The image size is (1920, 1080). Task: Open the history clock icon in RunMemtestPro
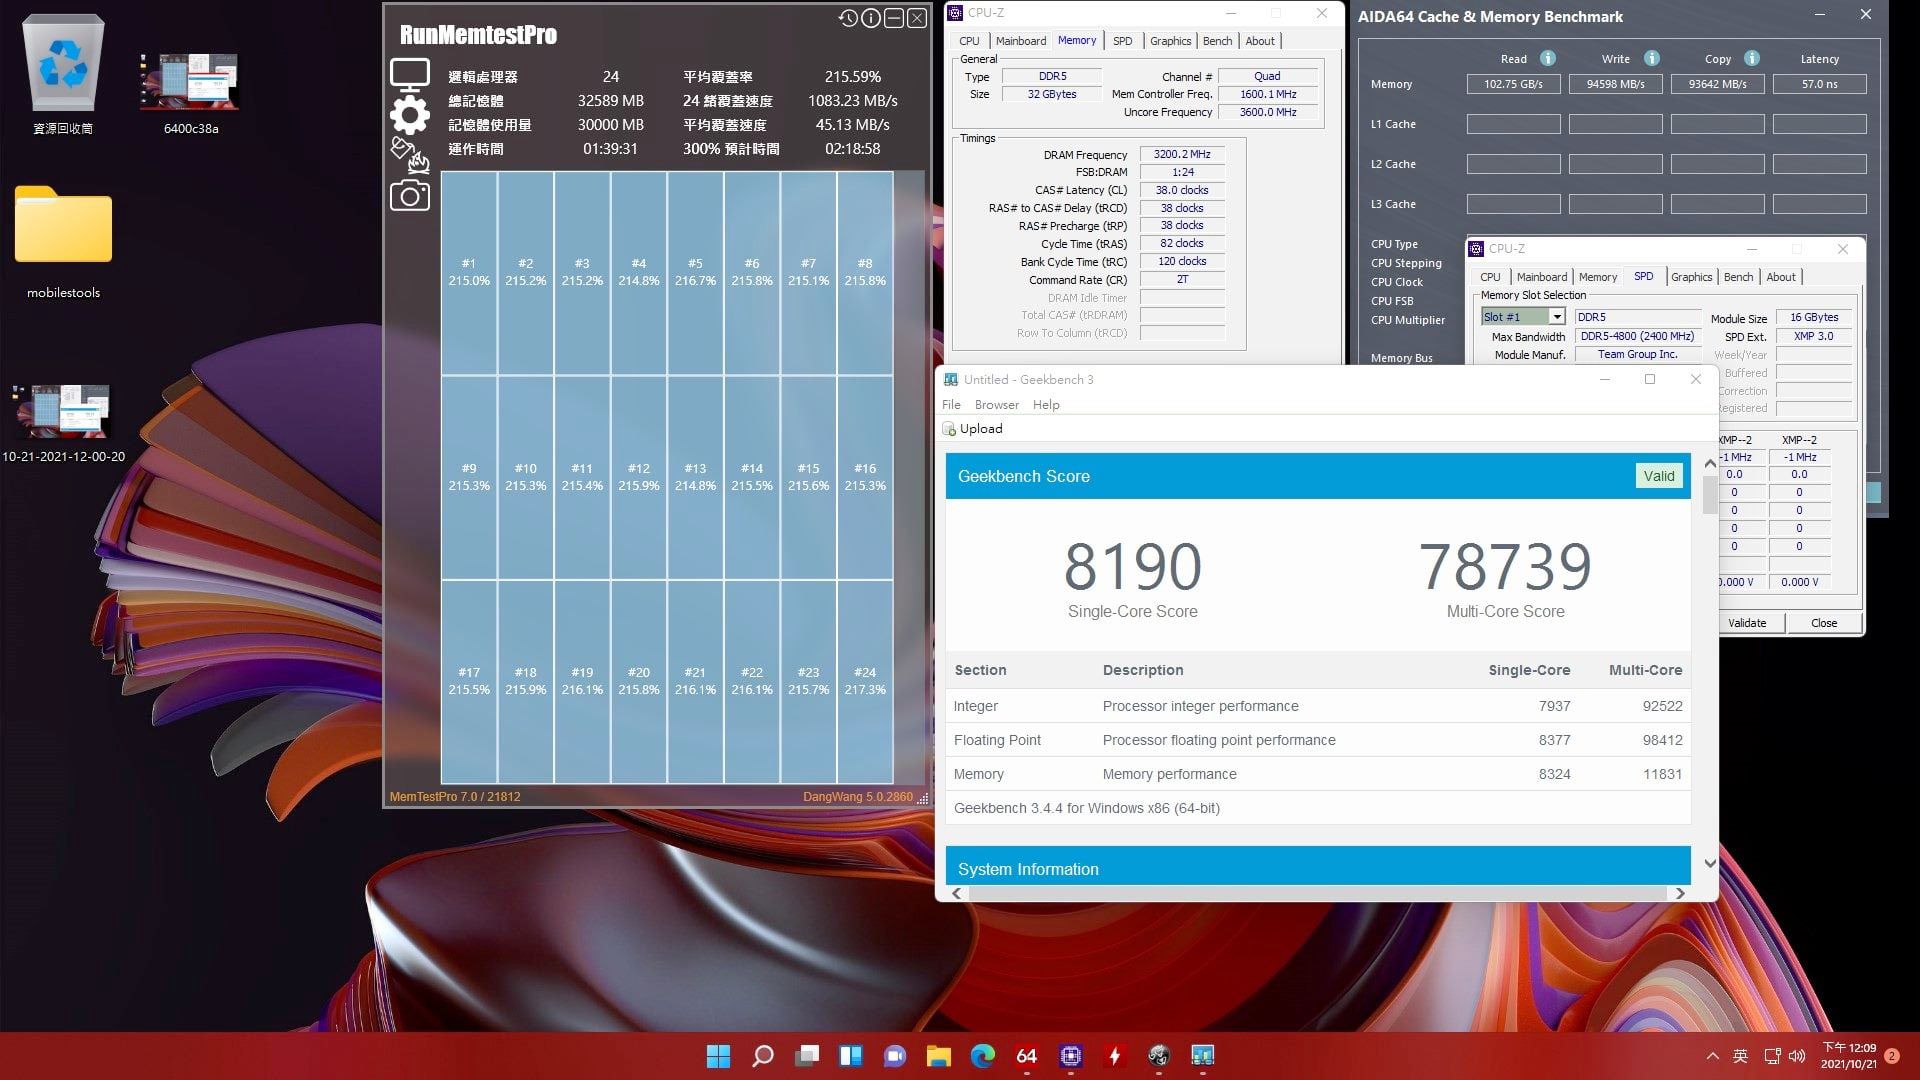click(848, 18)
